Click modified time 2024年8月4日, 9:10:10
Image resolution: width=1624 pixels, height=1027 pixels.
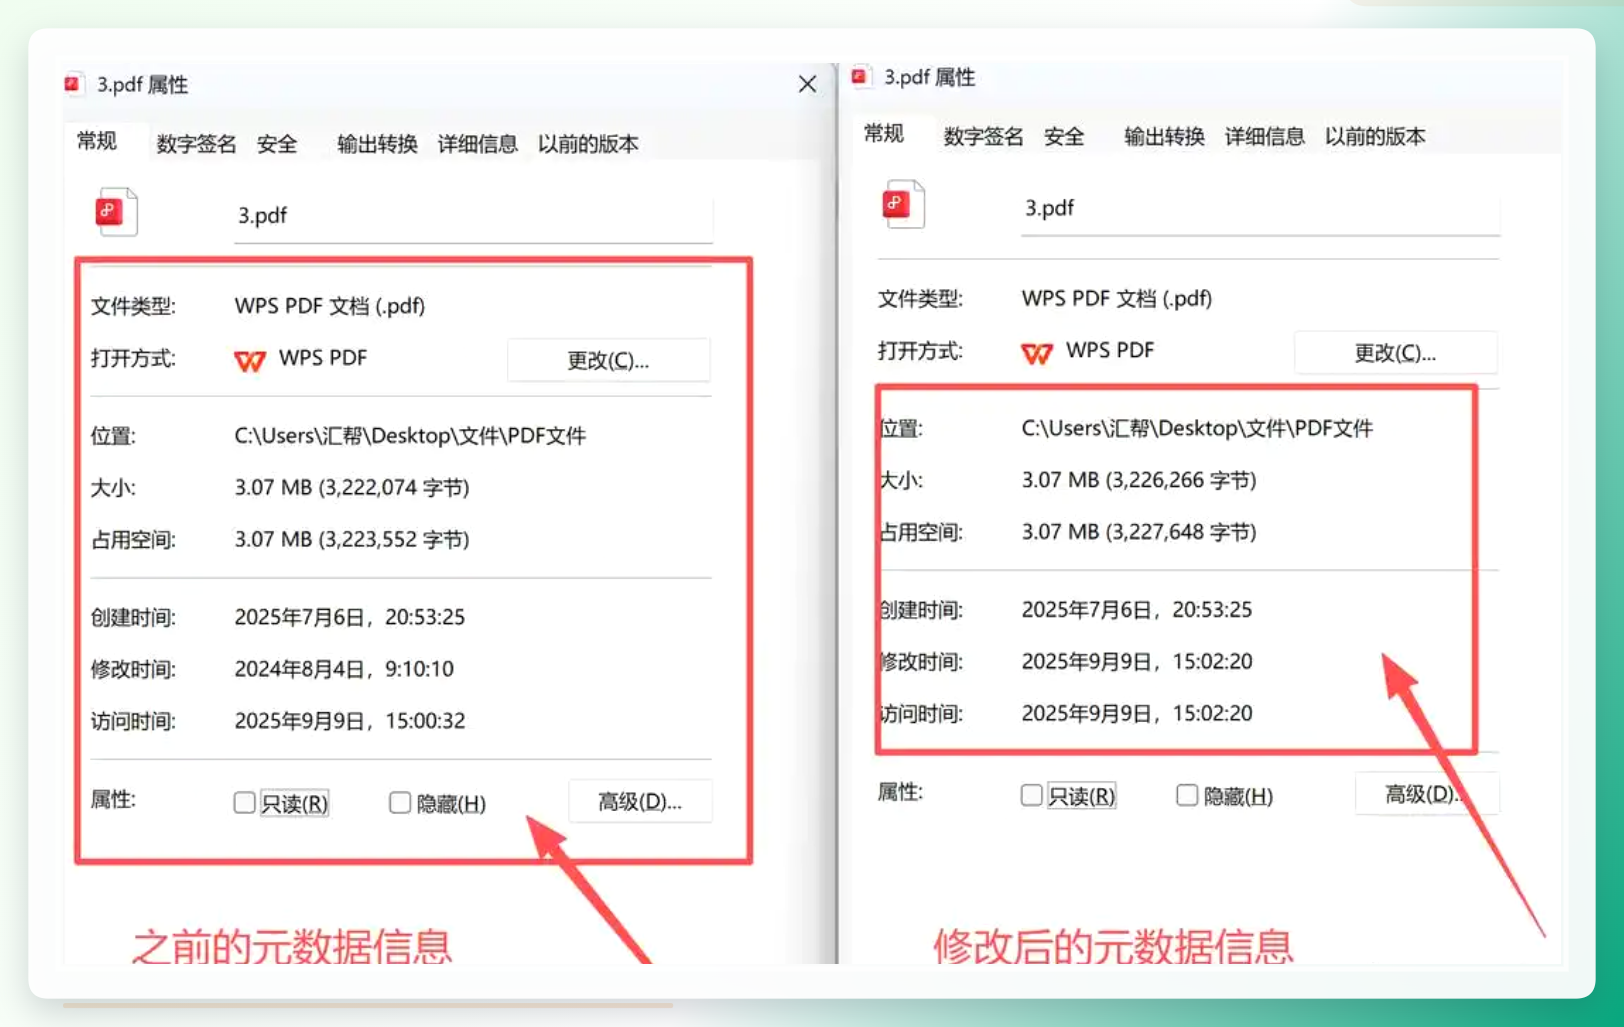(x=344, y=669)
